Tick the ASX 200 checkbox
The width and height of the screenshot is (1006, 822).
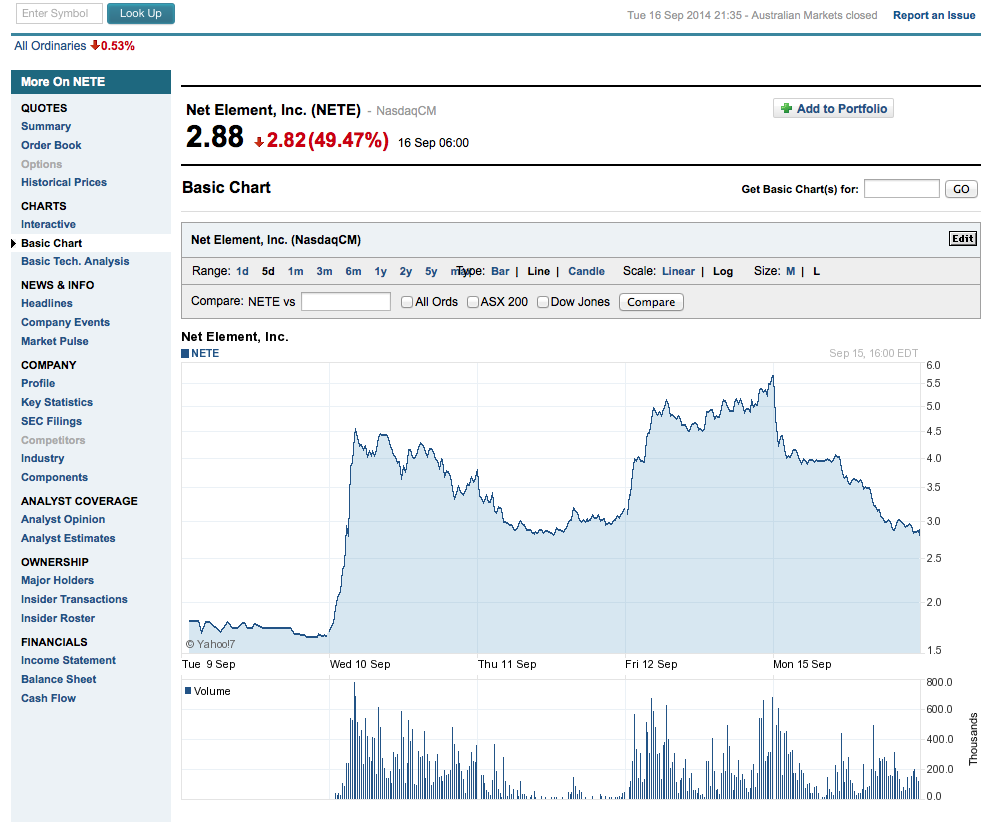point(473,302)
